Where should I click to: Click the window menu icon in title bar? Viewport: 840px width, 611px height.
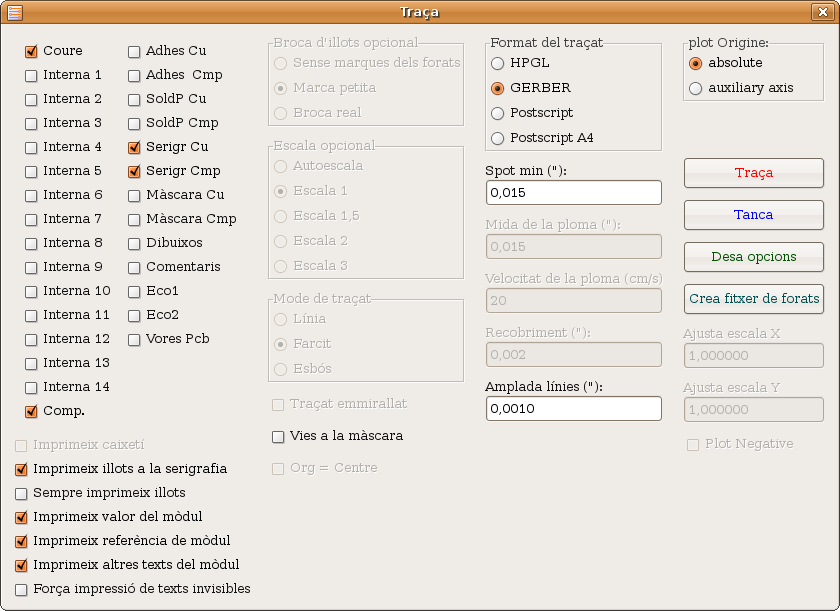pos(15,12)
